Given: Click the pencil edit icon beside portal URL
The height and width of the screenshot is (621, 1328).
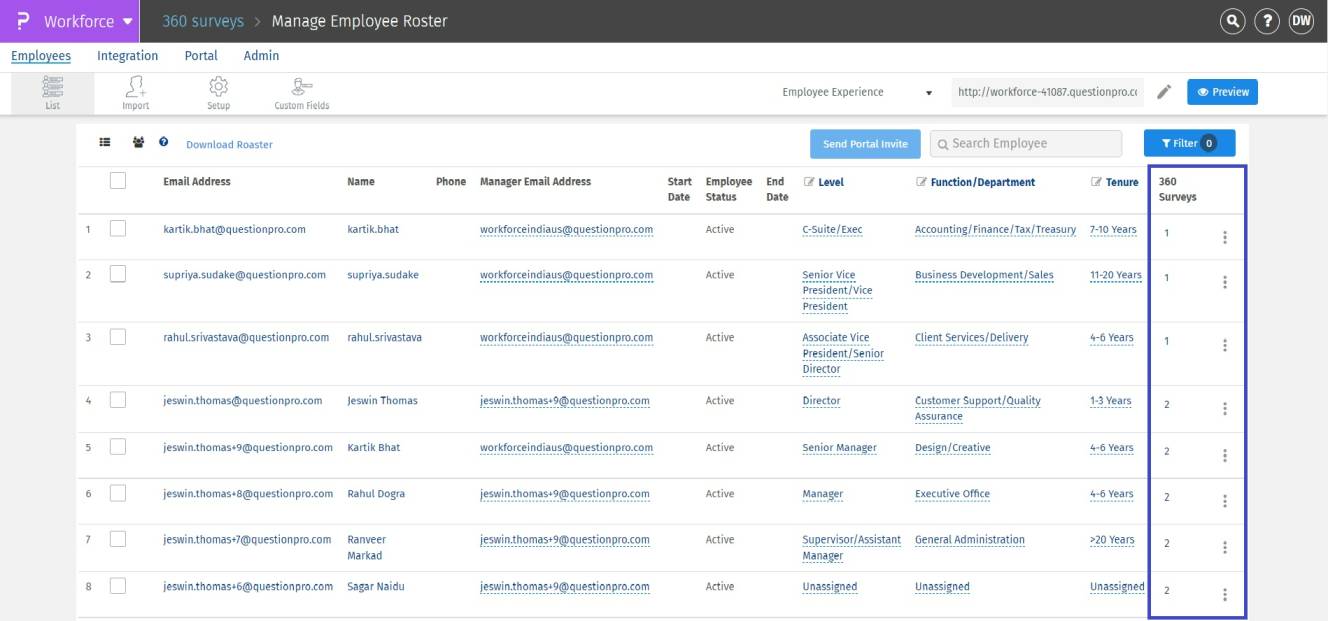Looking at the screenshot, I should [1164, 92].
